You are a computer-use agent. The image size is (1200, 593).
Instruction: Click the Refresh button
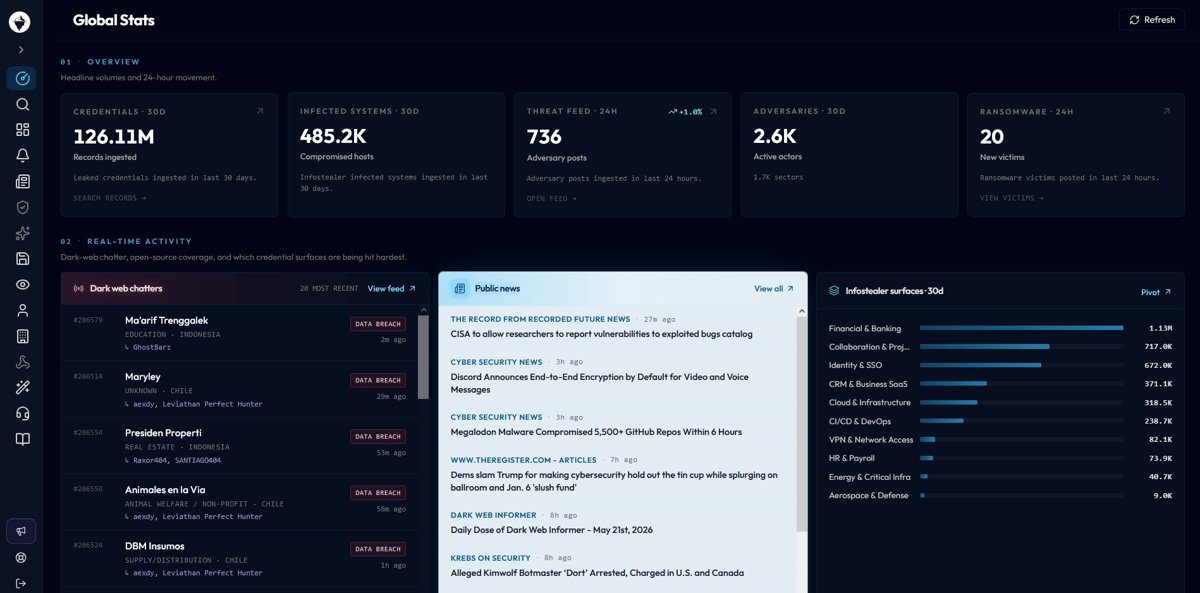[x=1152, y=20]
